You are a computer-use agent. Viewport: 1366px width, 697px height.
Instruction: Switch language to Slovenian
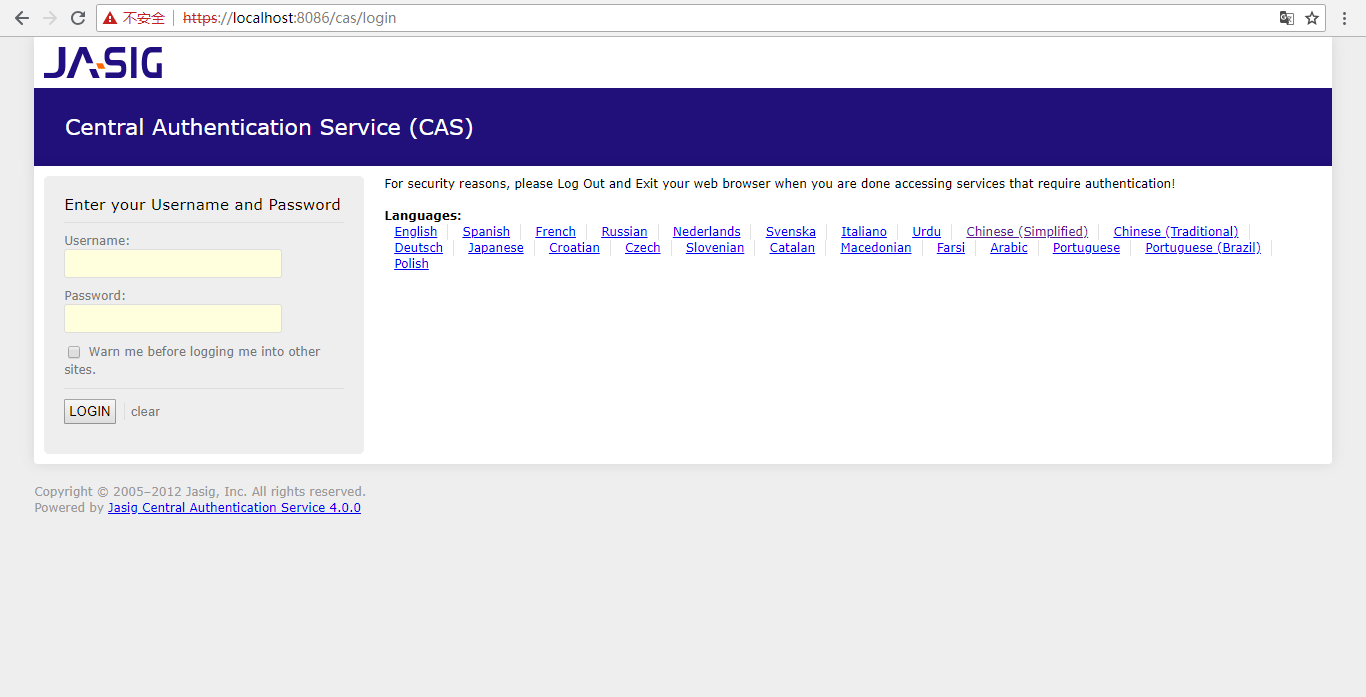(715, 248)
